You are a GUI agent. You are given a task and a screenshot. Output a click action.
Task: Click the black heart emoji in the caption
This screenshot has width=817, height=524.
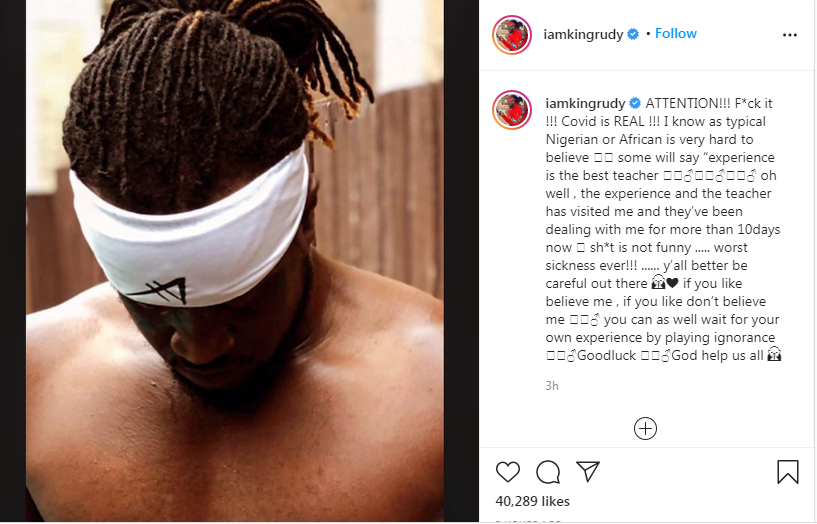(x=672, y=283)
